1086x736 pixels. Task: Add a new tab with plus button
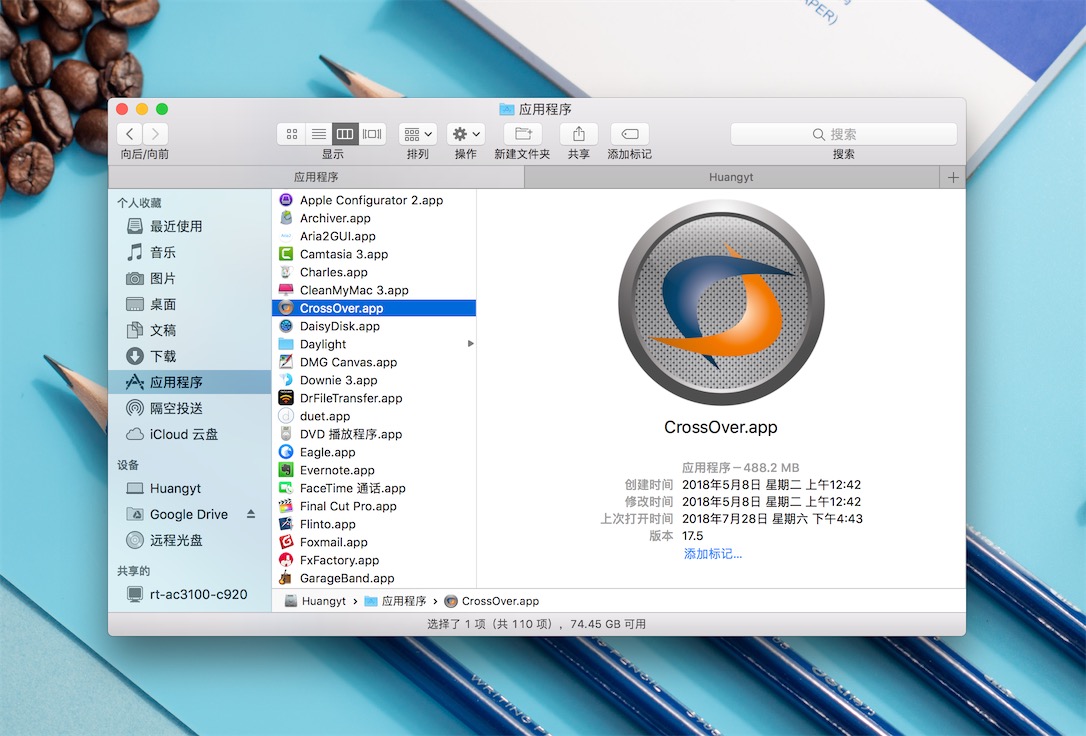(x=953, y=177)
